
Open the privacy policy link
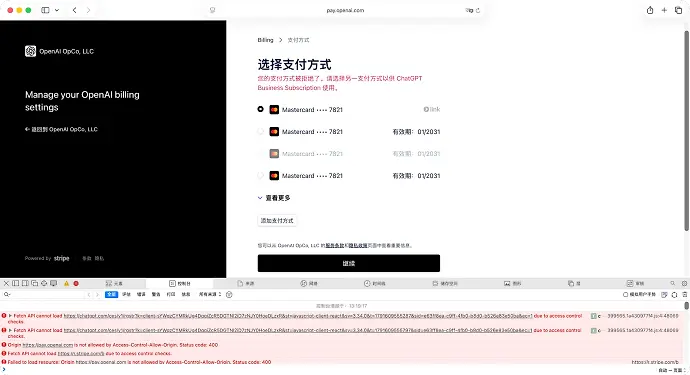[x=358, y=246]
